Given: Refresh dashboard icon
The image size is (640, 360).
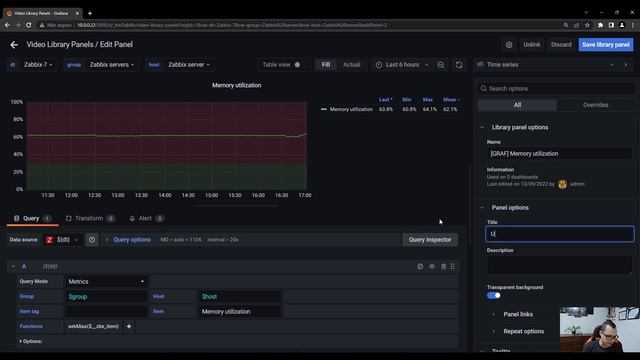Looking at the screenshot, I should point(459,65).
